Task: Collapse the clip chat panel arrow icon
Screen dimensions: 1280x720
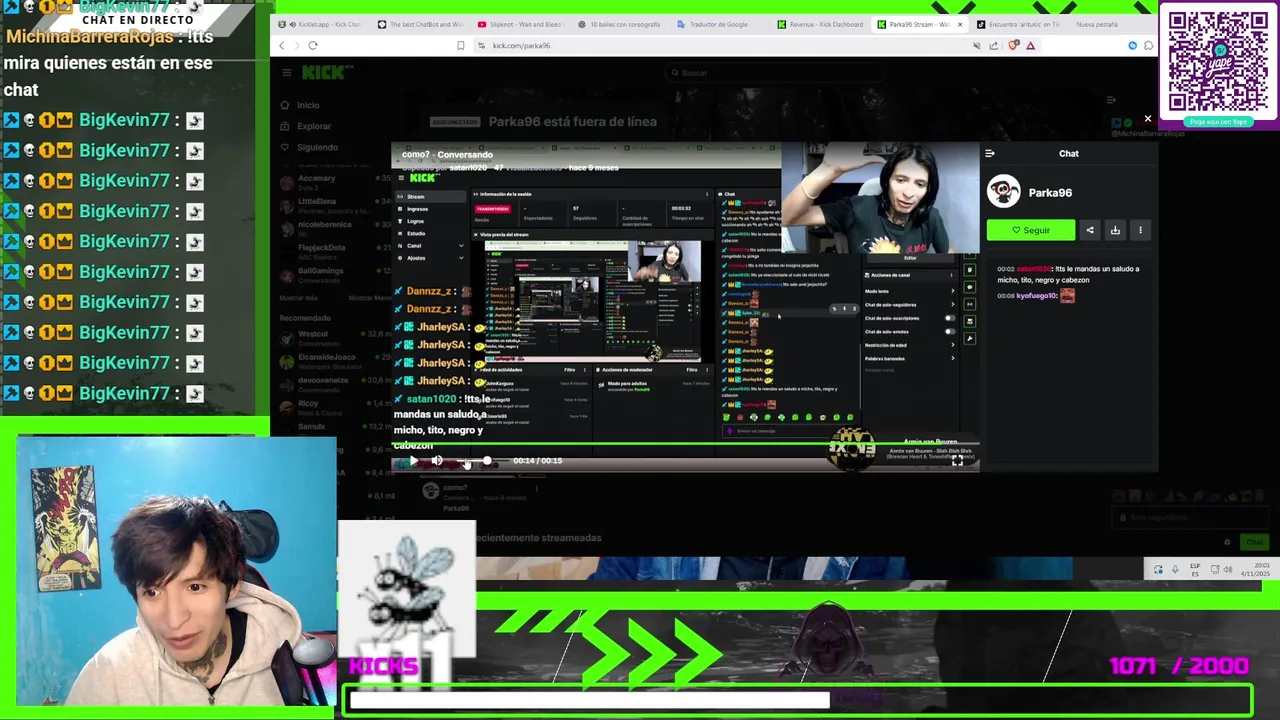Action: [x=990, y=153]
